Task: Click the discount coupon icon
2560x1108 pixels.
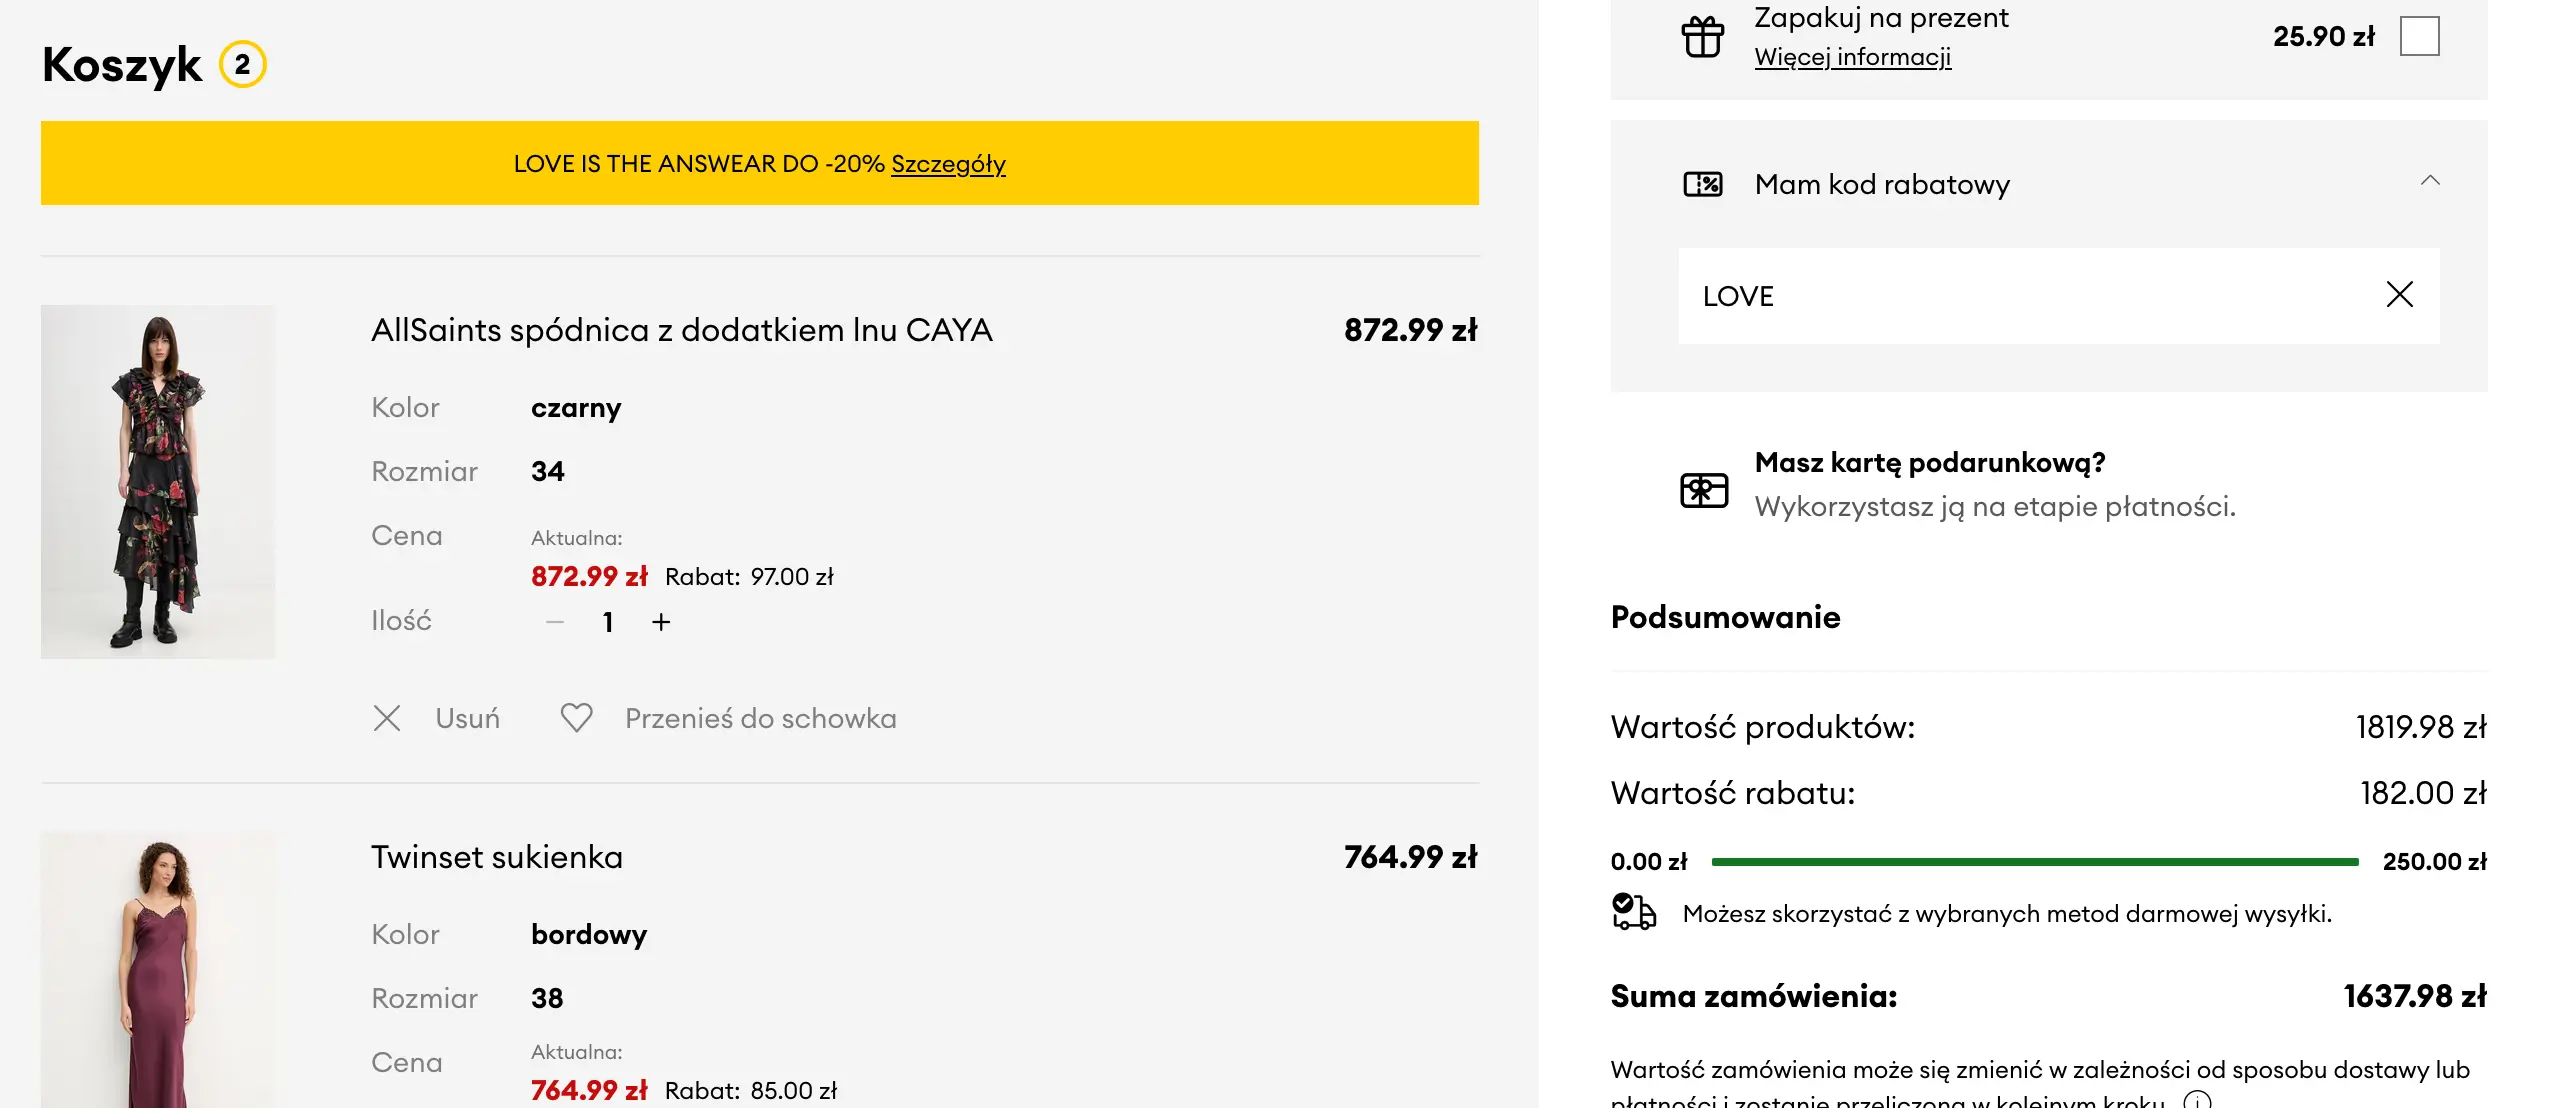Action: click(x=1703, y=184)
